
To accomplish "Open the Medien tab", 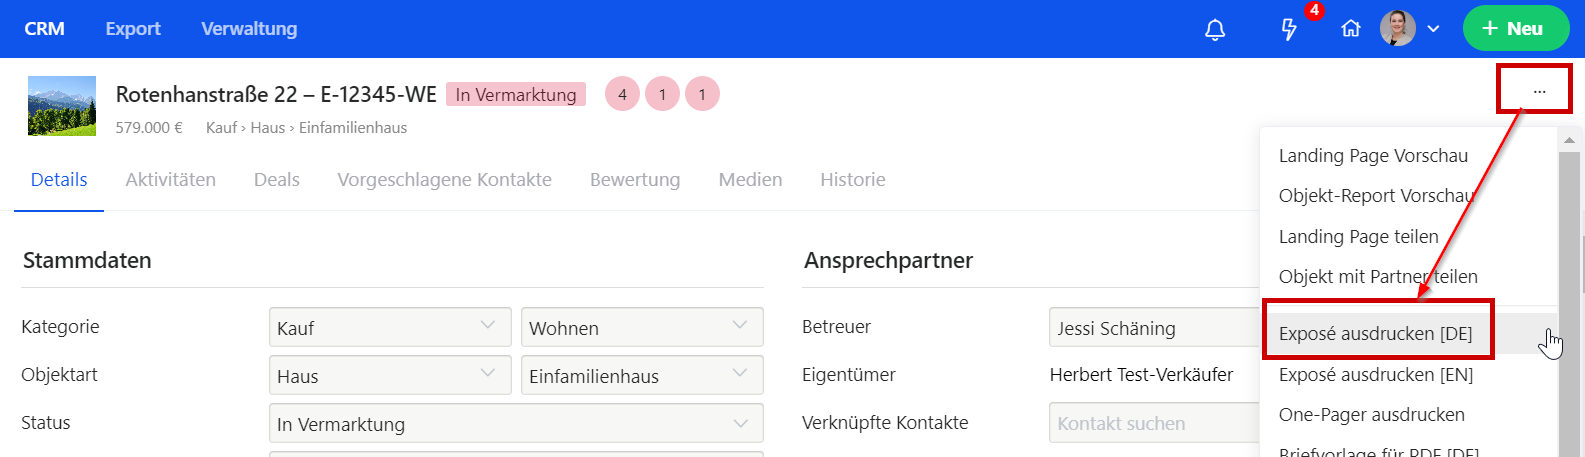I will coord(750,180).
